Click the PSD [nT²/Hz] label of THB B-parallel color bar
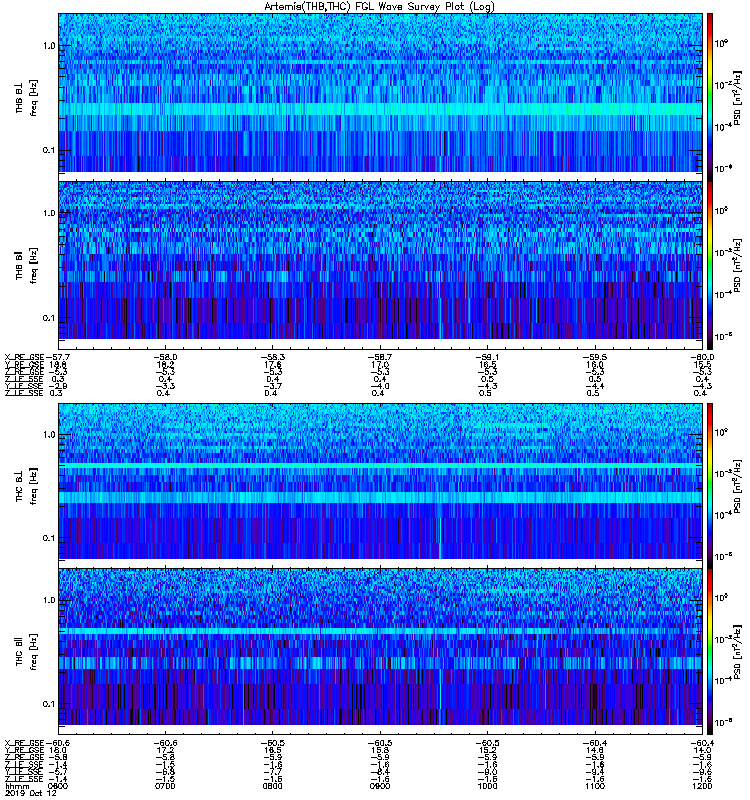 [737, 266]
